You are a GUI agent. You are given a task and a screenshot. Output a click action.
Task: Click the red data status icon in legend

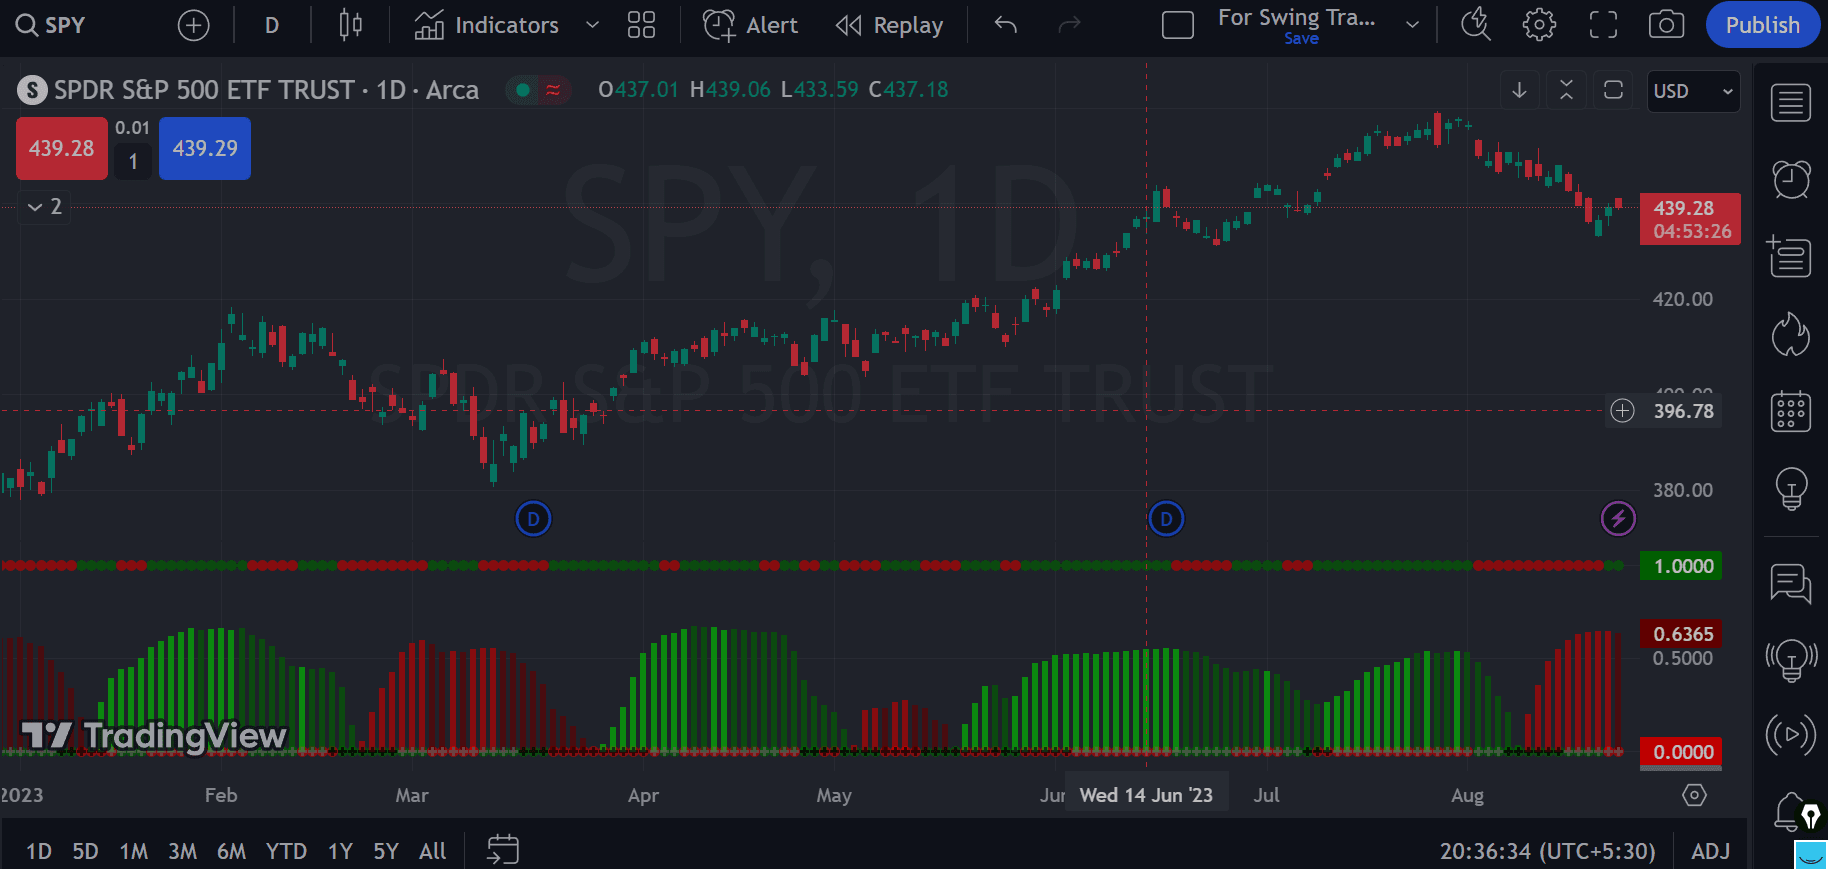coord(552,90)
